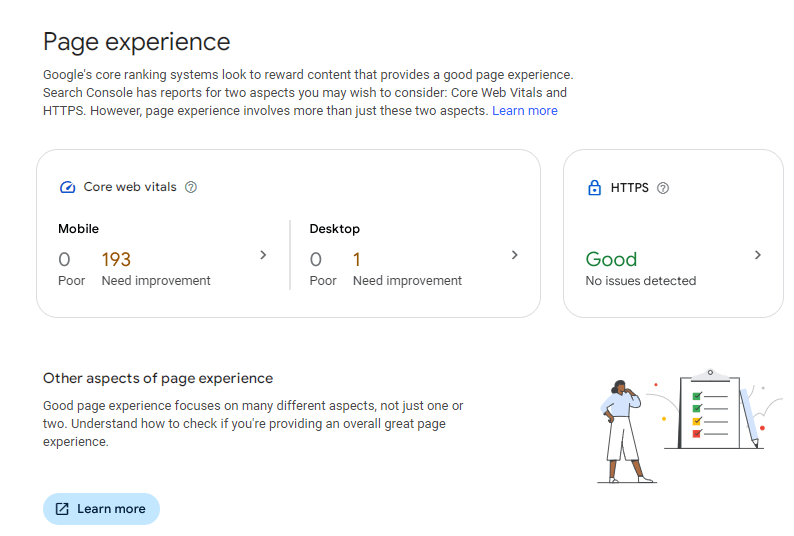This screenshot has height=536, width=794.
Task: Click the Desktop 0 Poor count
Action: tap(315, 260)
